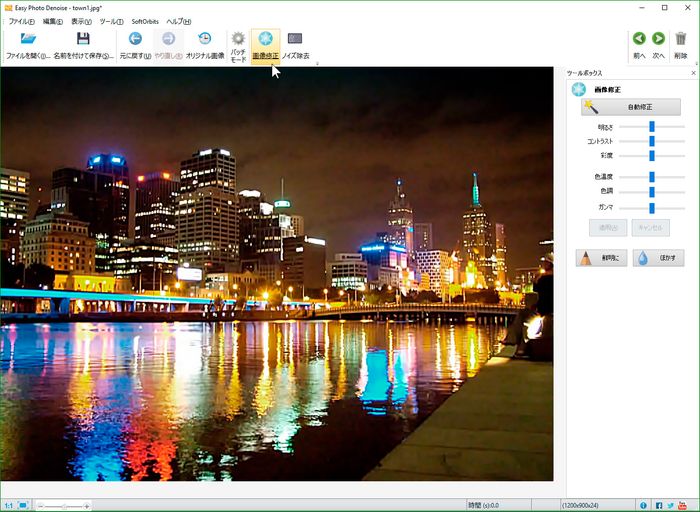Select the ノイズ除去 denoise tool
This screenshot has width=700, height=512.
(x=295, y=46)
